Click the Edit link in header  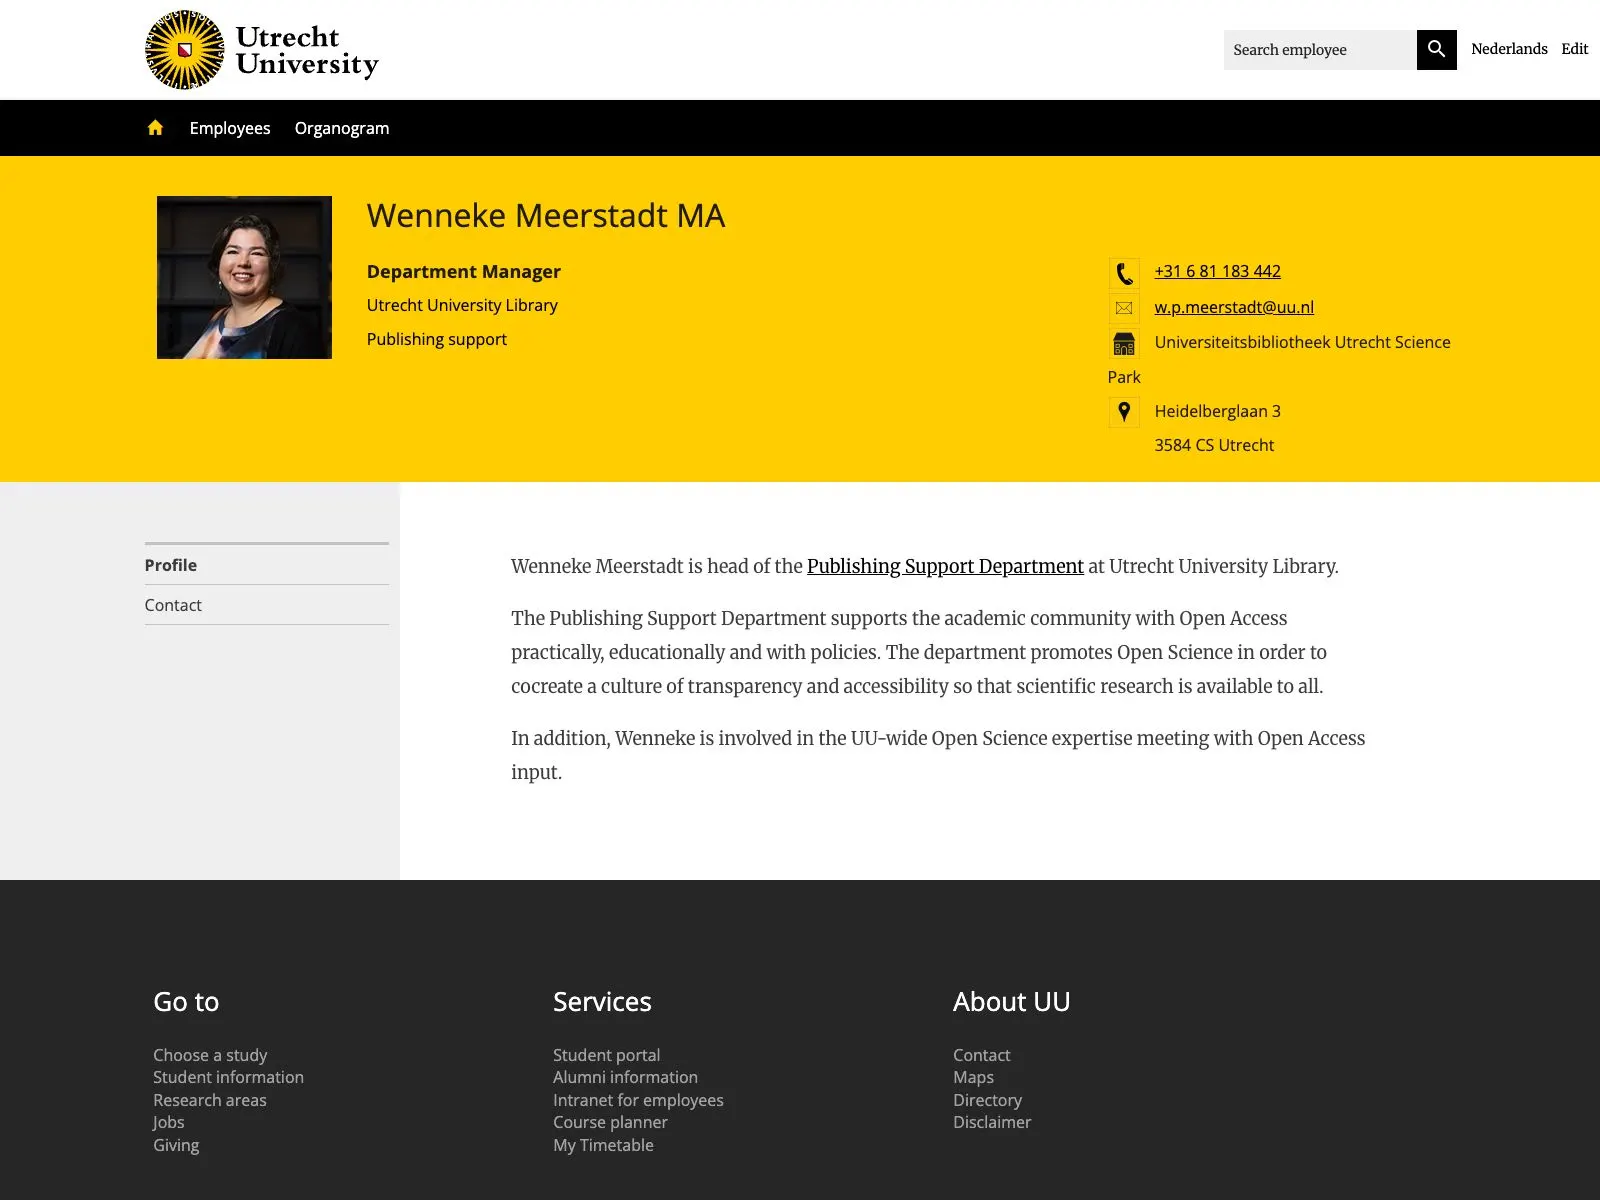coord(1574,49)
